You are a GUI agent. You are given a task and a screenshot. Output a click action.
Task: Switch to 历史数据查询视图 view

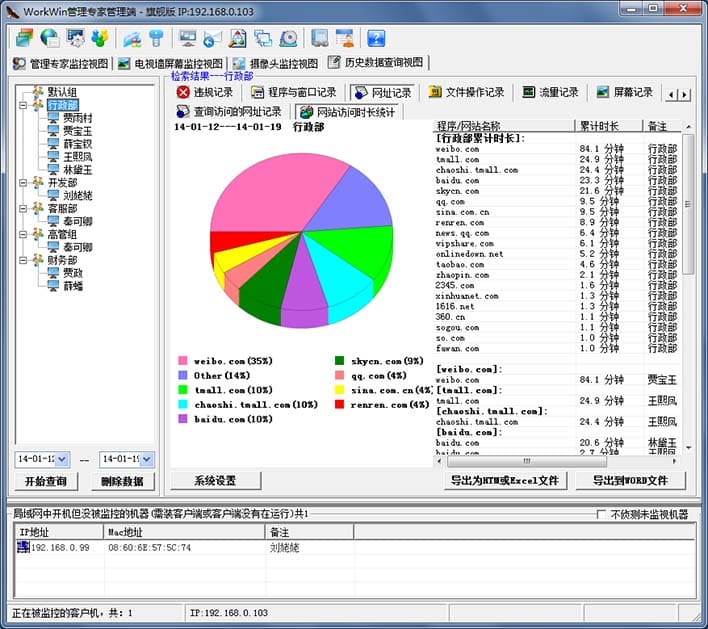pos(376,62)
